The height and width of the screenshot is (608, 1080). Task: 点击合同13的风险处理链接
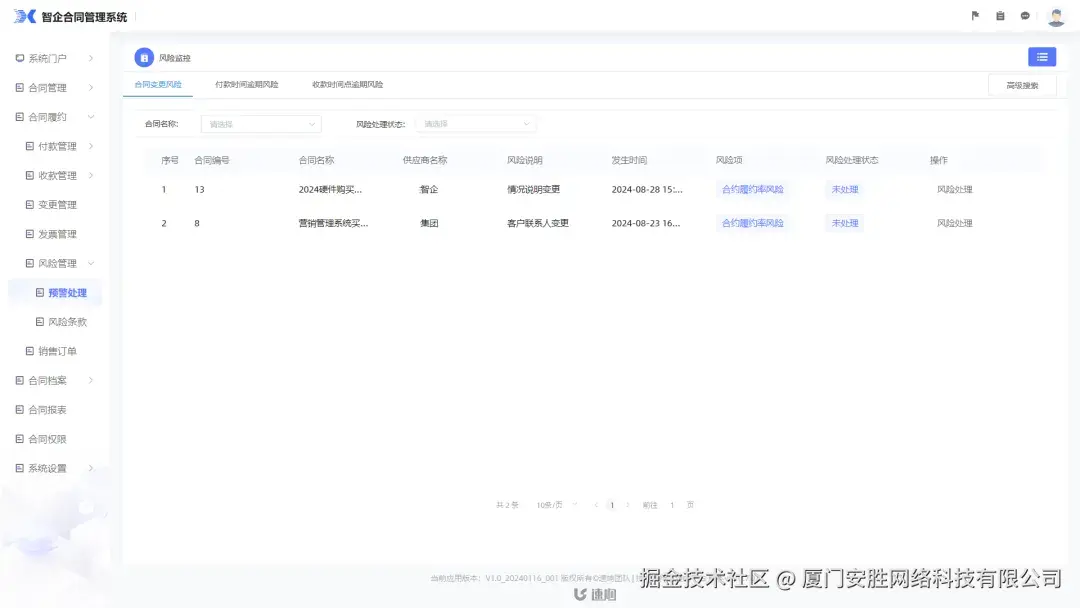(952, 189)
